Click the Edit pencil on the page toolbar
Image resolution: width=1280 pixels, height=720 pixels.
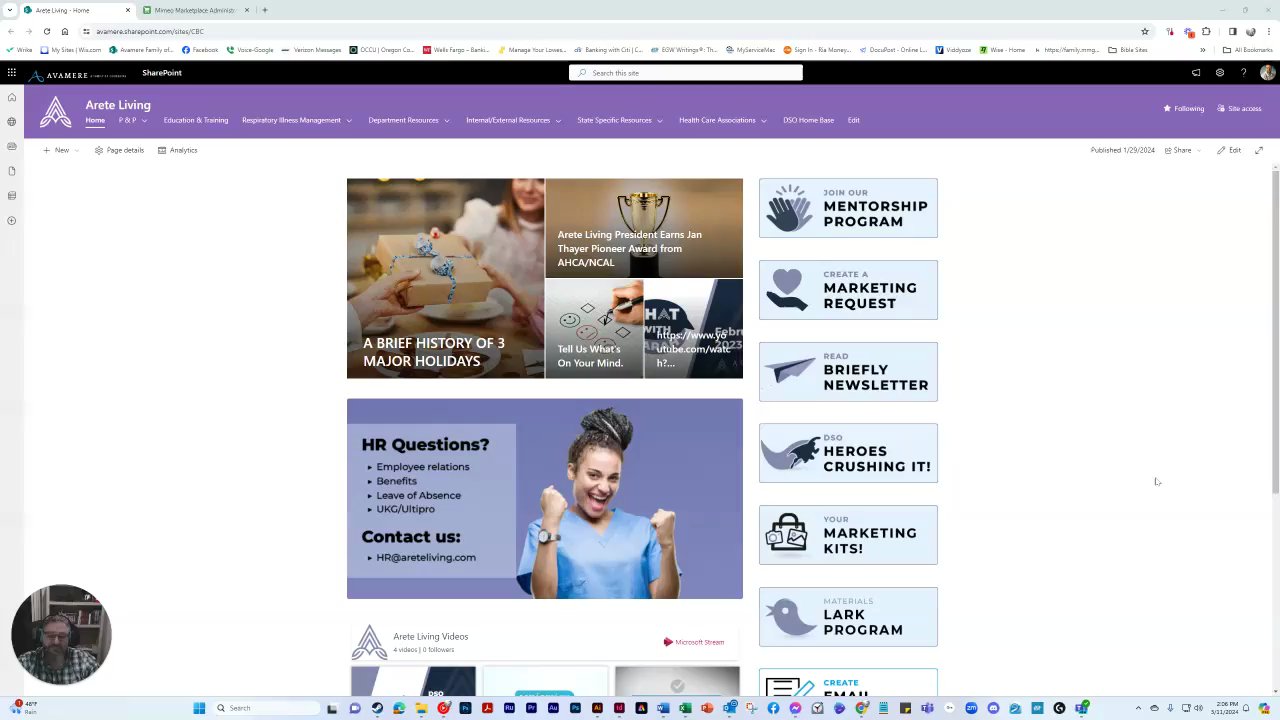click(x=1229, y=150)
